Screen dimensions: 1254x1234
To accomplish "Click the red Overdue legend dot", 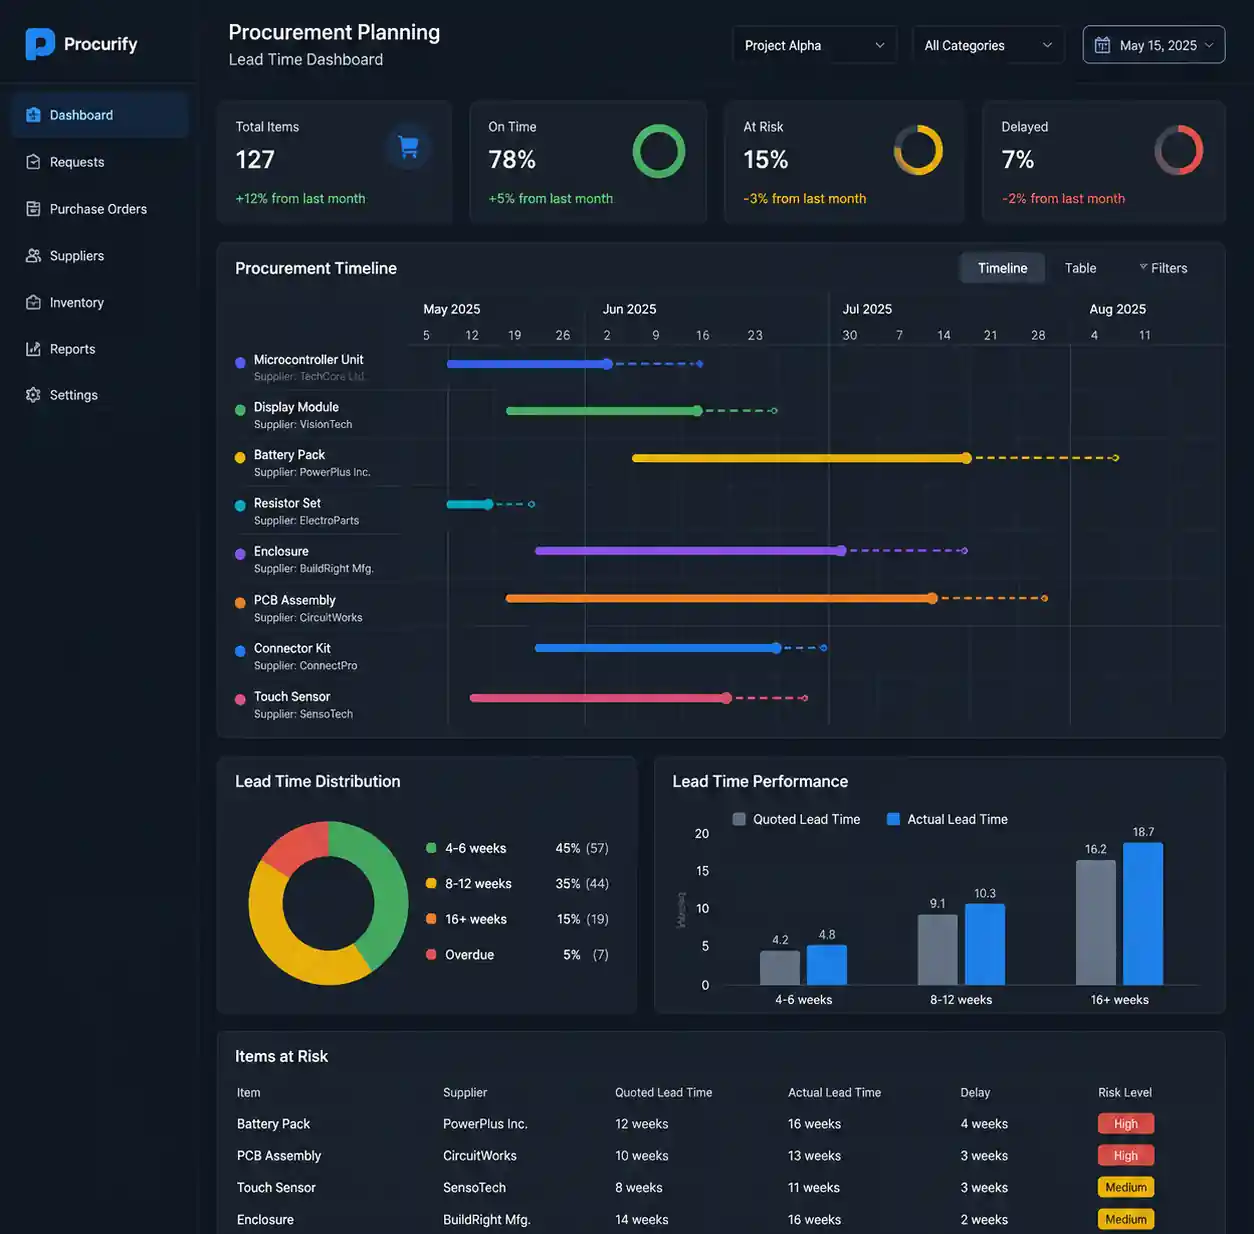I will click(431, 954).
